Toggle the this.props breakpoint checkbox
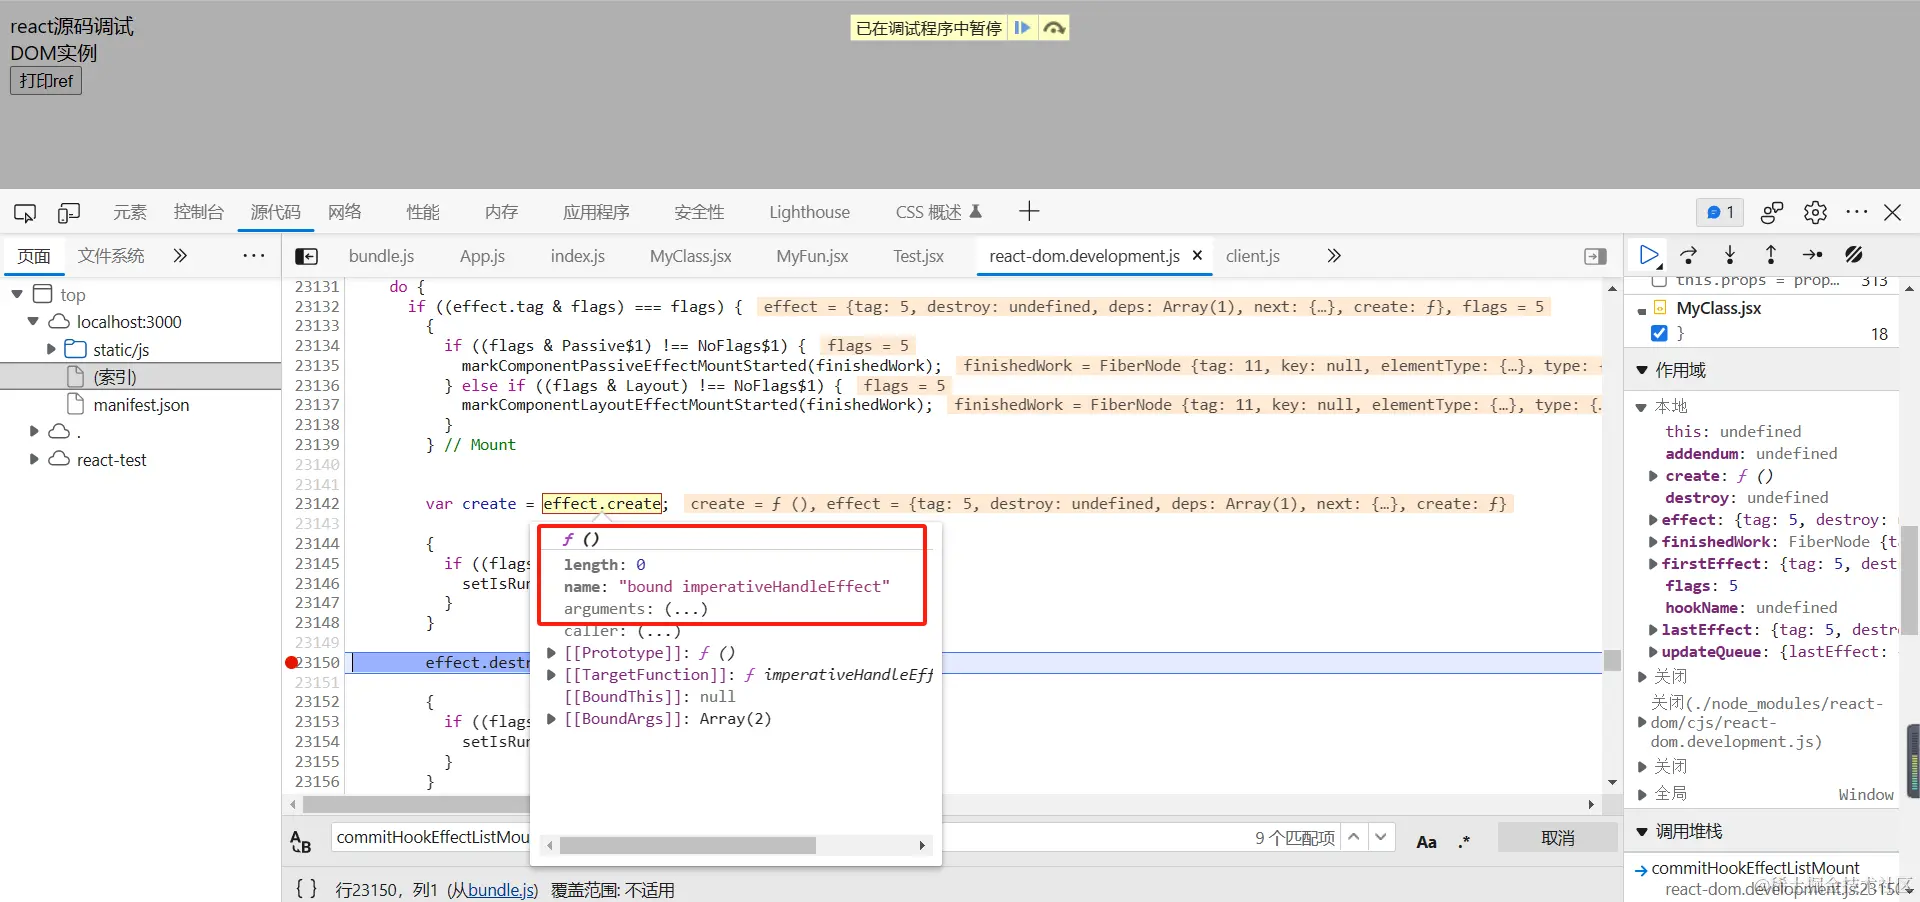 pyautogui.click(x=1660, y=282)
